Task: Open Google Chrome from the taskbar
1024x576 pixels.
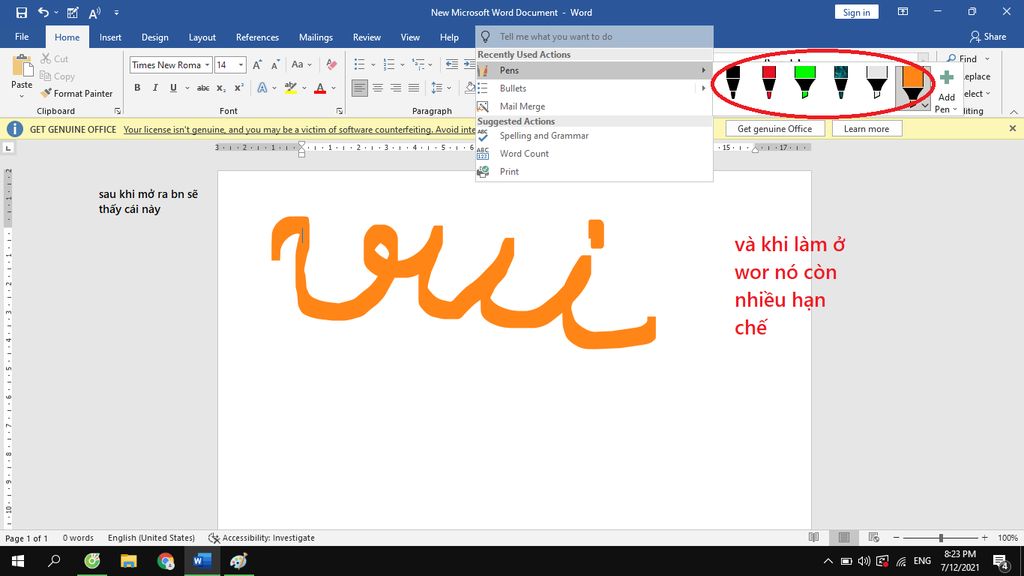Action: (x=165, y=561)
